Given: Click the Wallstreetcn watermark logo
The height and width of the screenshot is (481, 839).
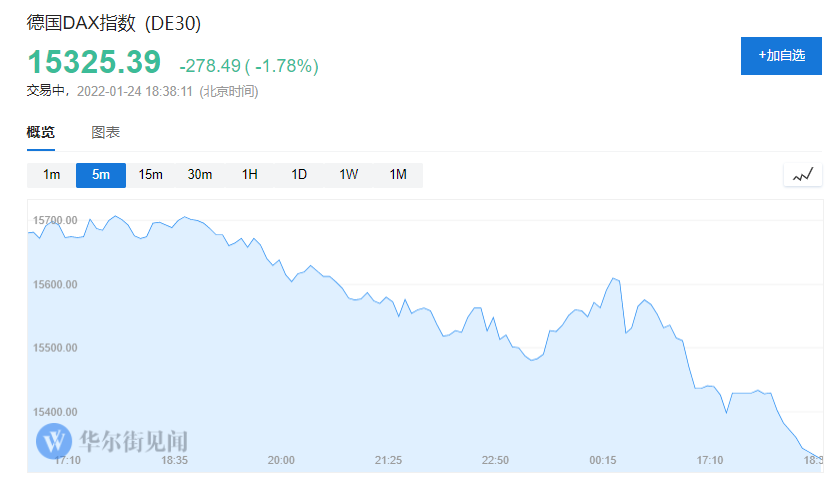Looking at the screenshot, I should pyautogui.click(x=113, y=440).
